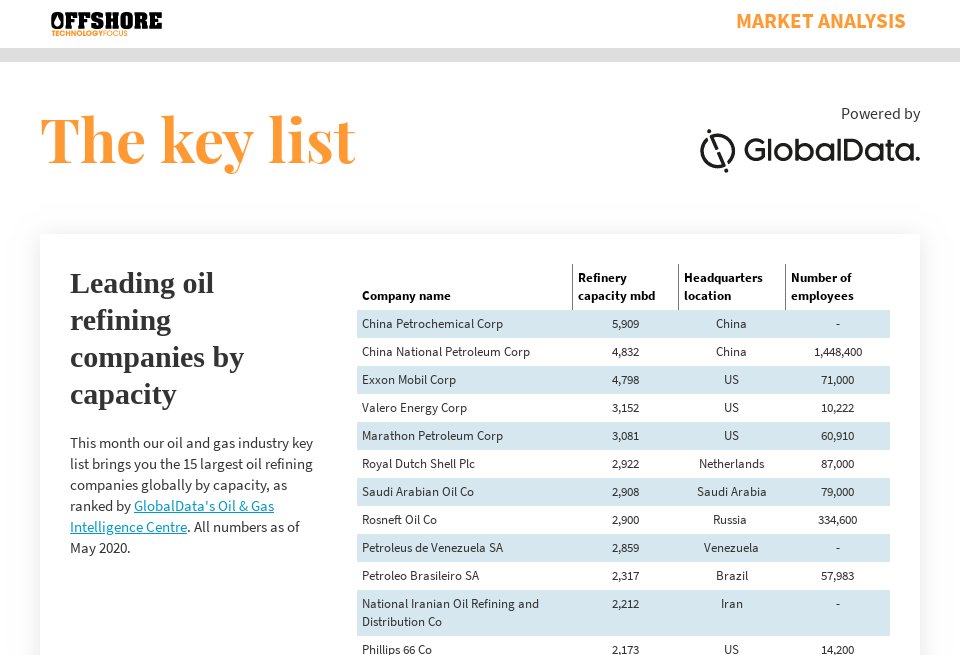Viewport: 960px width, 655px height.
Task: Click National Iranian Oil Refining and Distribution Co
Action: pyautogui.click(x=450, y=612)
